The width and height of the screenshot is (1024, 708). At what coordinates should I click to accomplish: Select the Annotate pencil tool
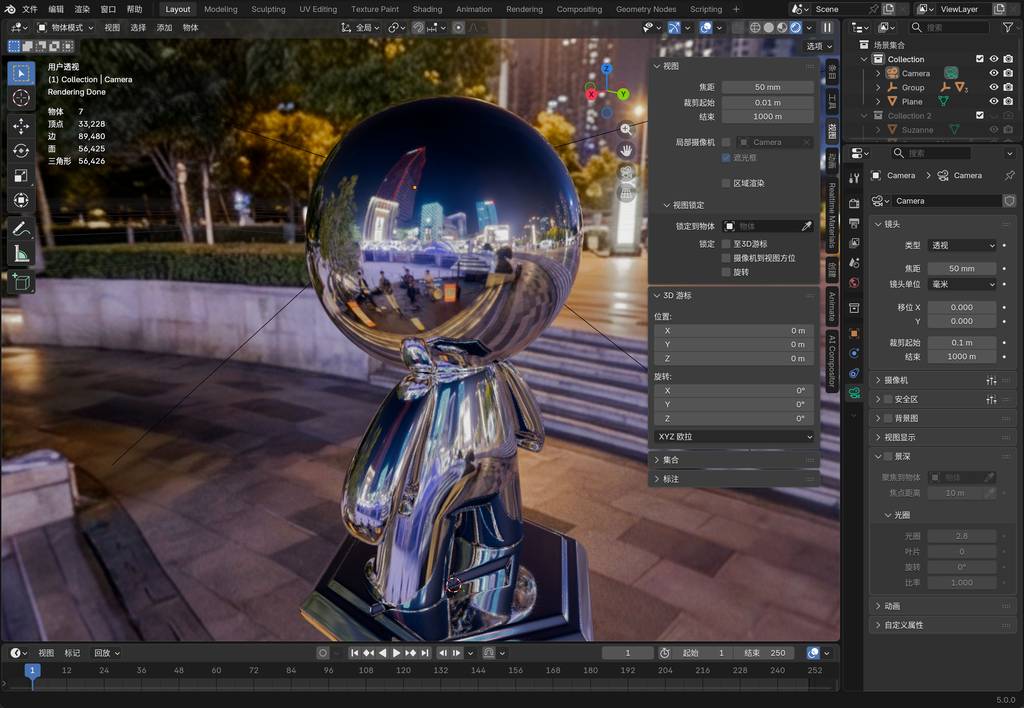click(21, 229)
